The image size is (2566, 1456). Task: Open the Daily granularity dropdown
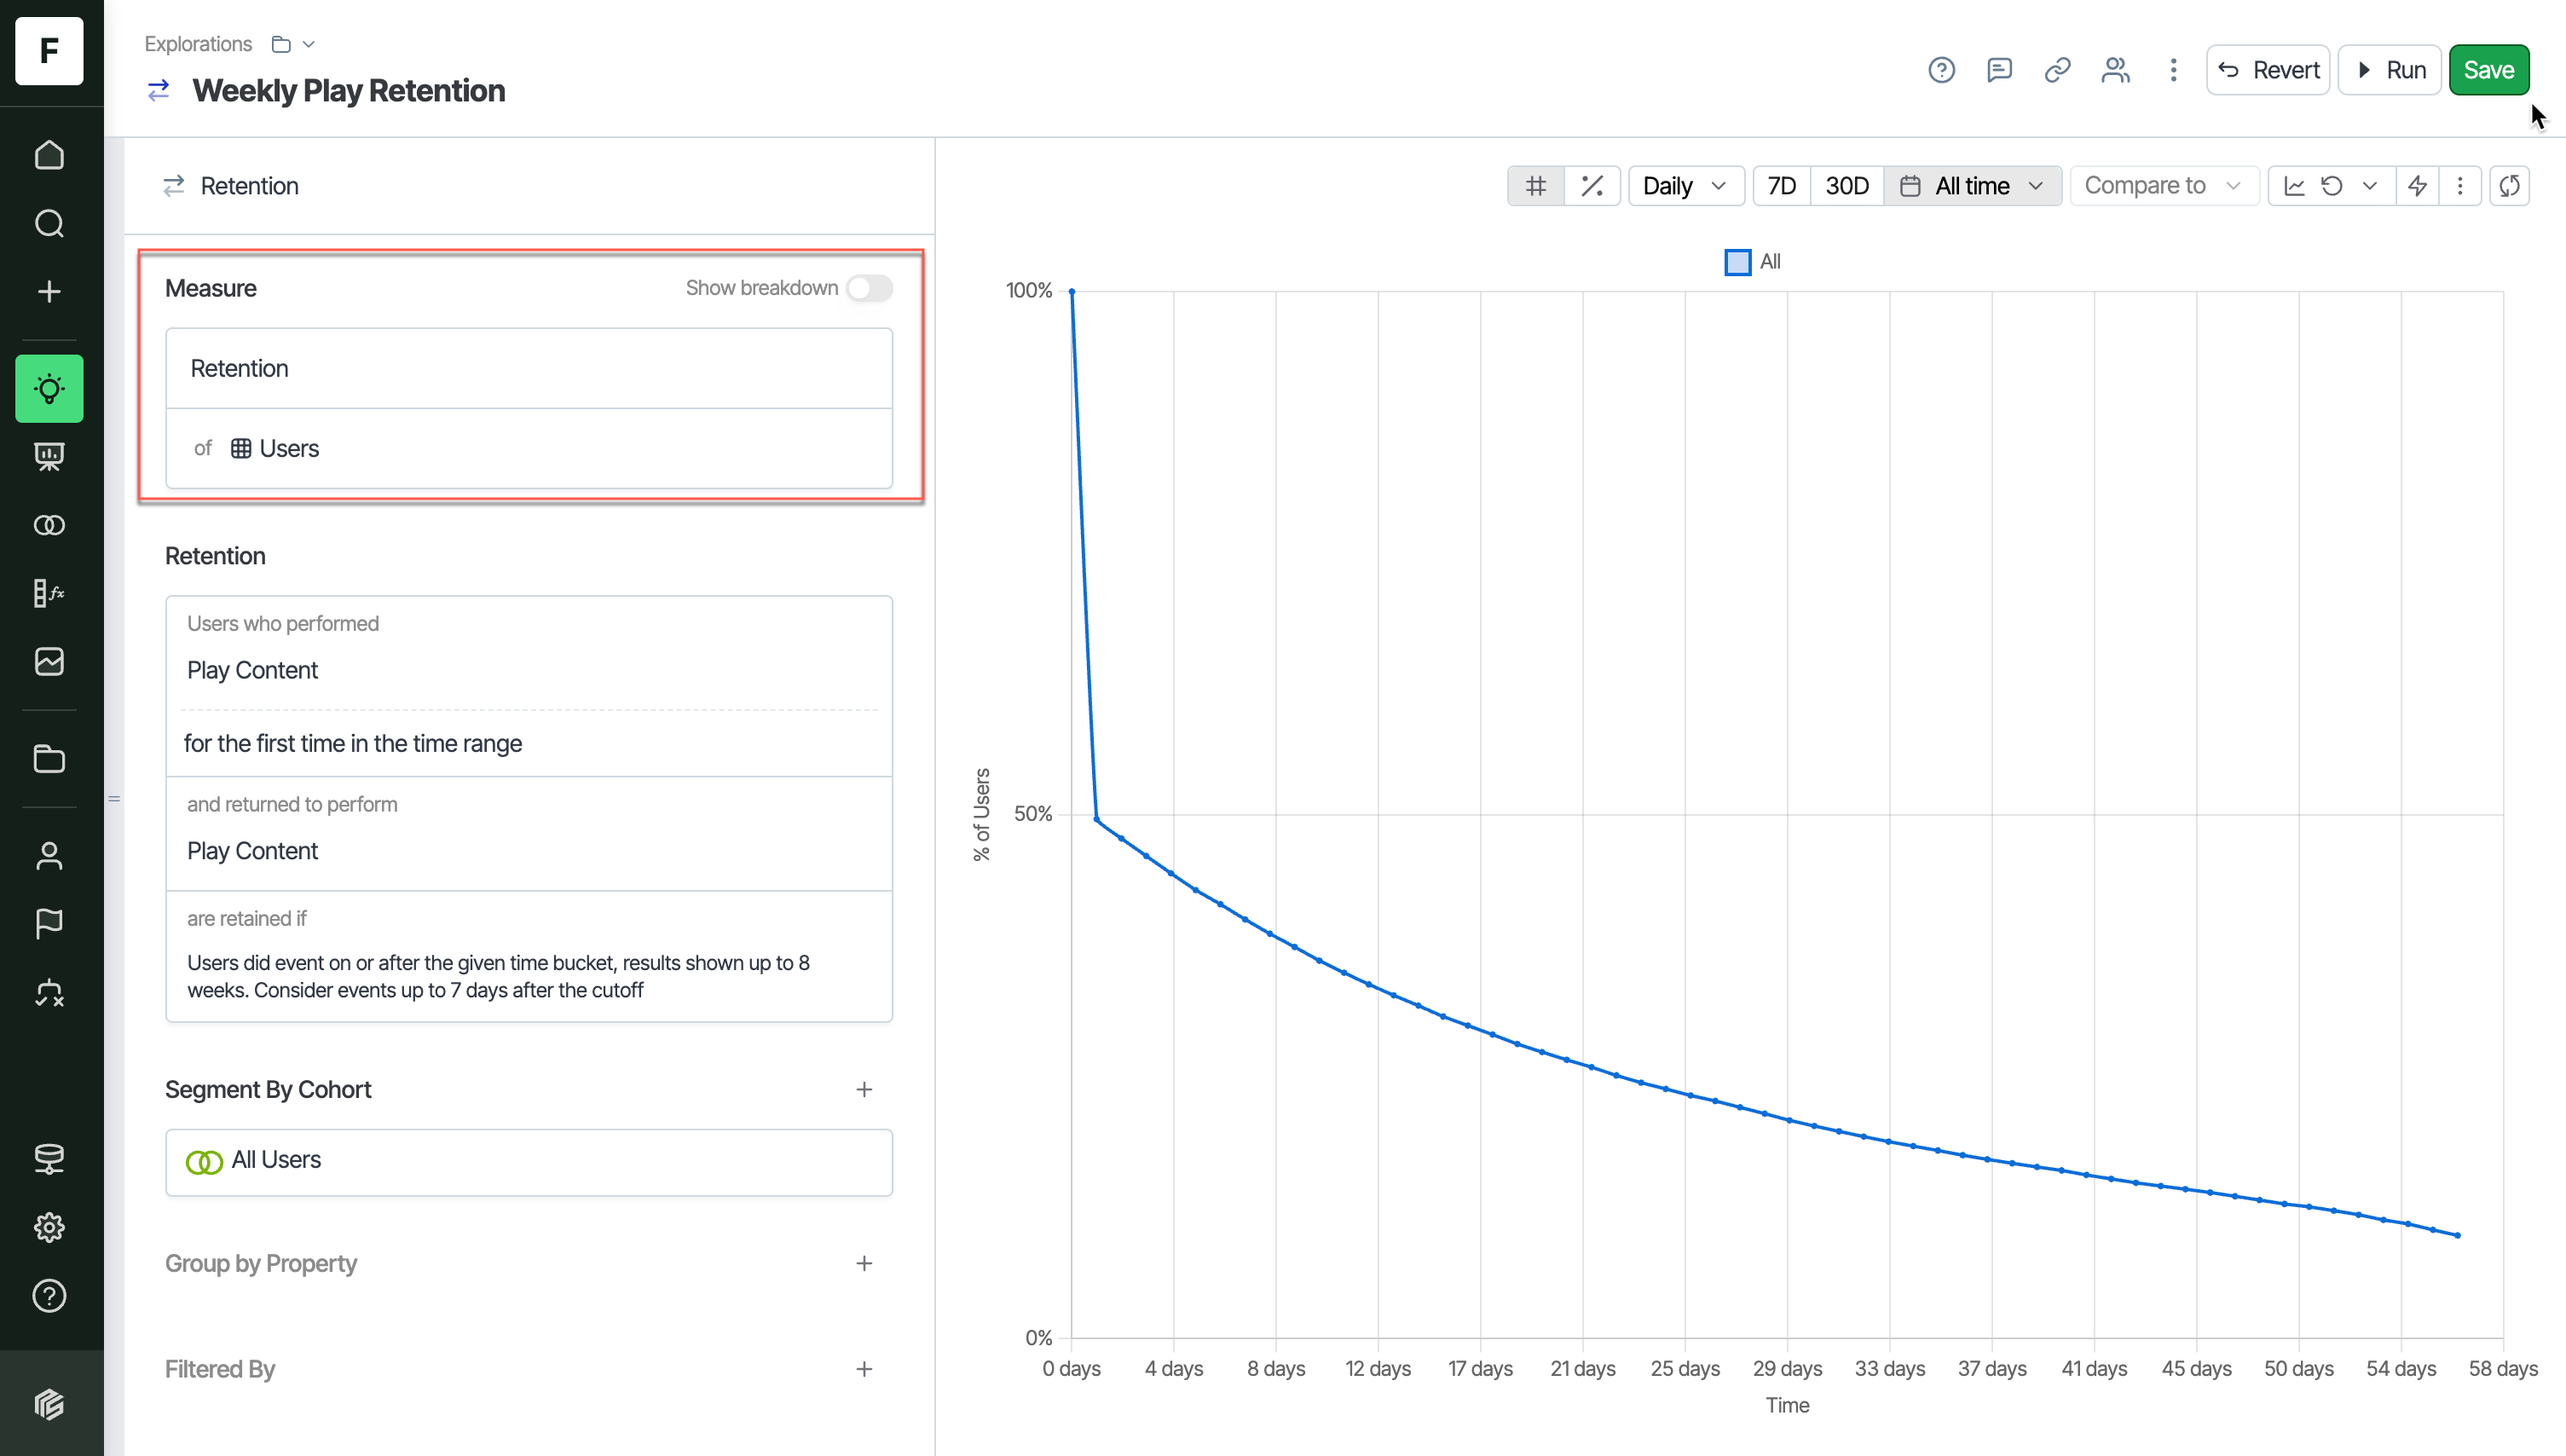(x=1686, y=186)
